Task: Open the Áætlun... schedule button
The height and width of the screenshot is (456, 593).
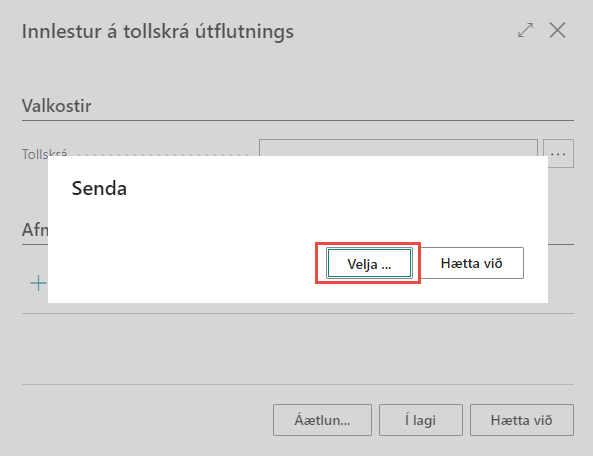Action: click(x=322, y=420)
